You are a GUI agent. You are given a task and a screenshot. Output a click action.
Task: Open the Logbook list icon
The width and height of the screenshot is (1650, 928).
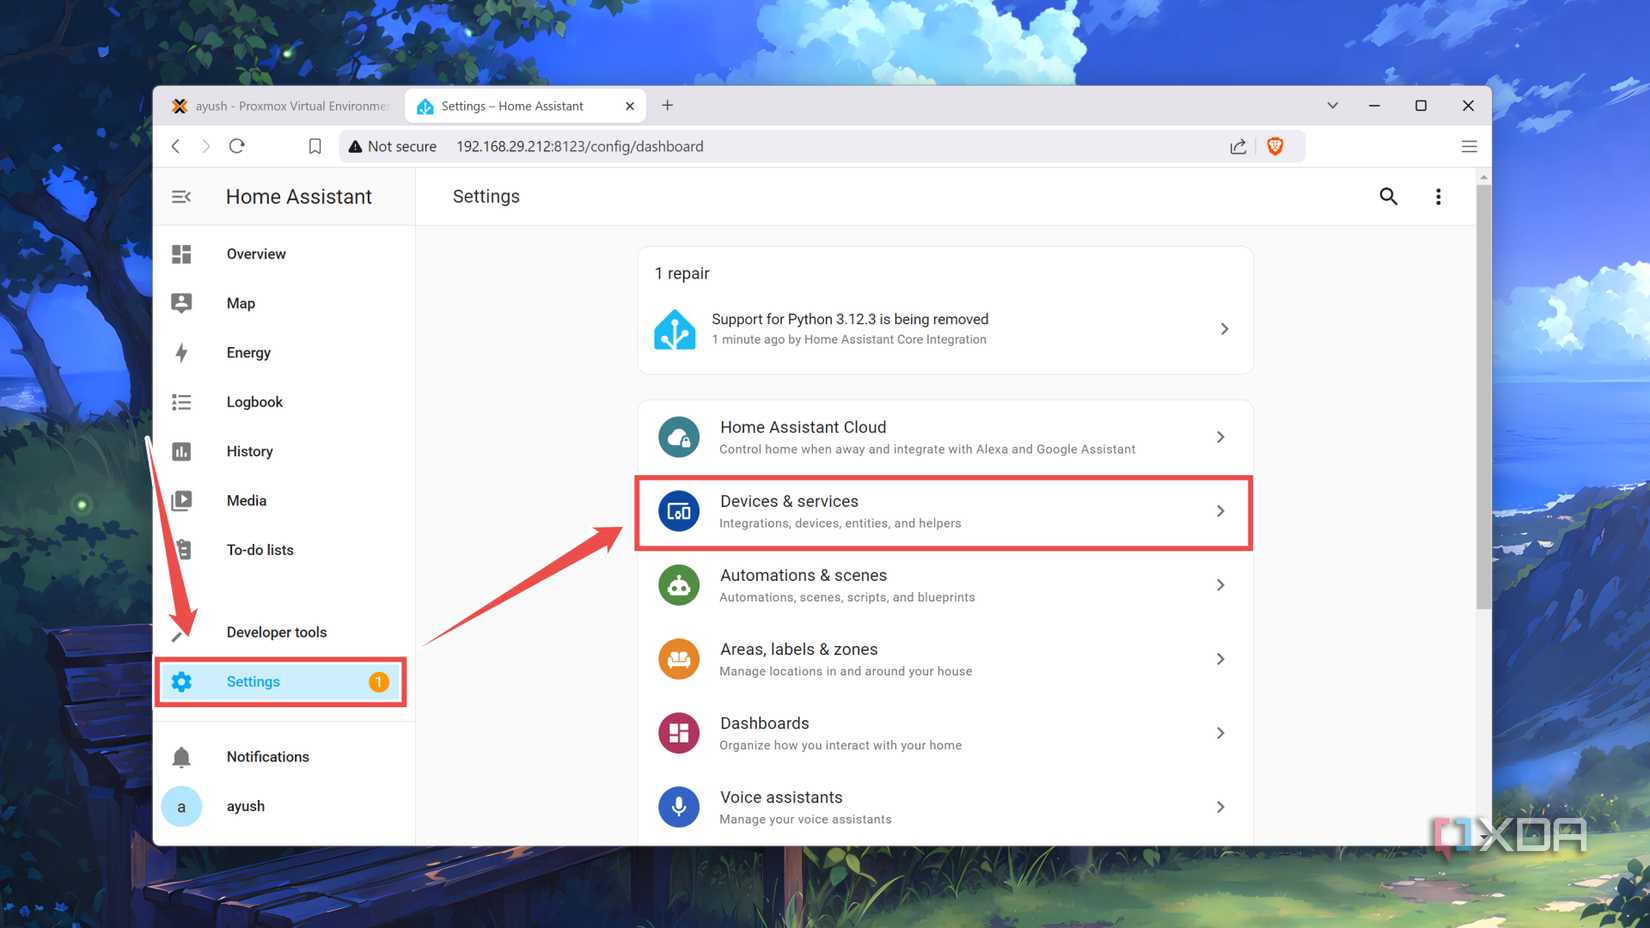pos(181,402)
